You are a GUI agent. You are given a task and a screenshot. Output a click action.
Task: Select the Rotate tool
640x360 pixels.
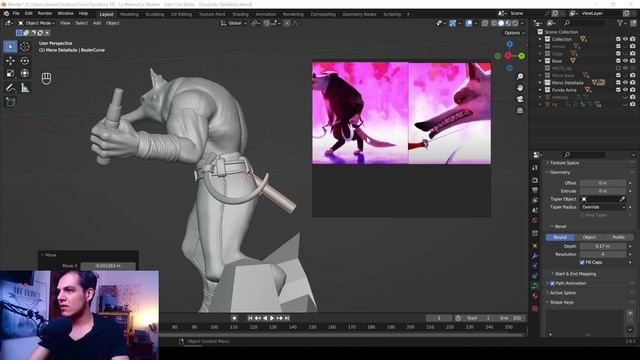click(24, 61)
